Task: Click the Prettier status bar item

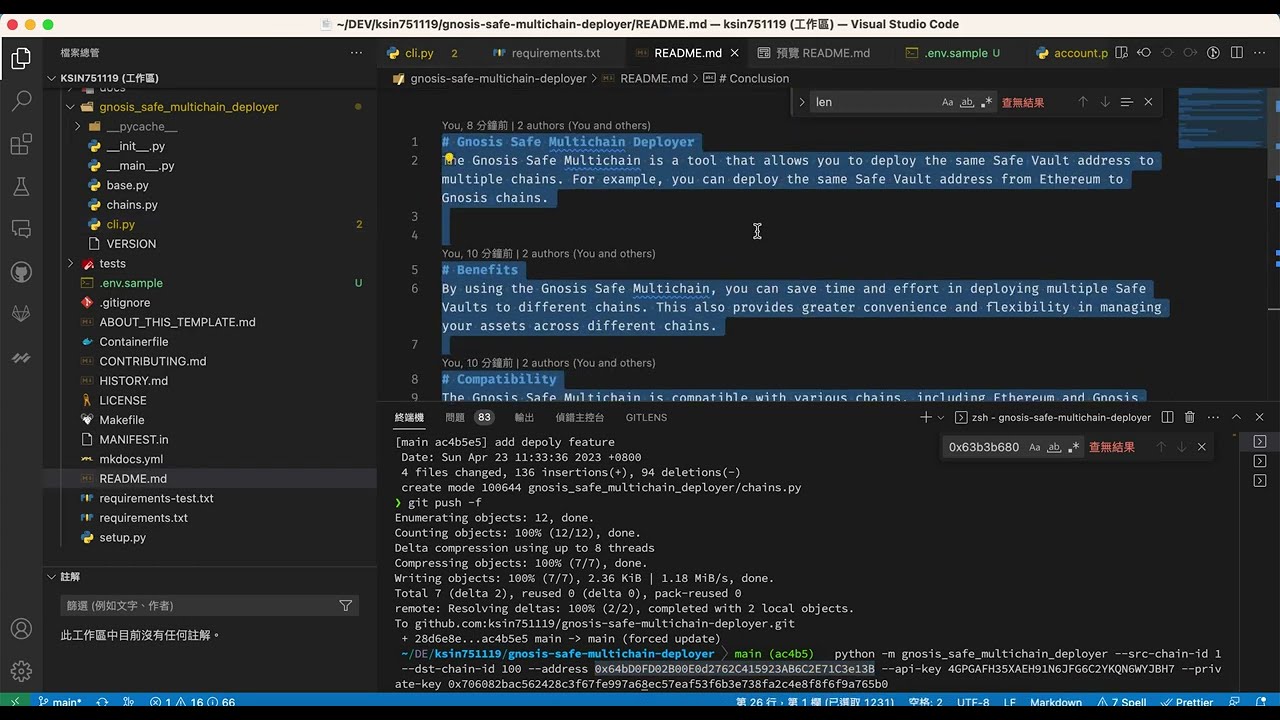Action: point(1187,702)
